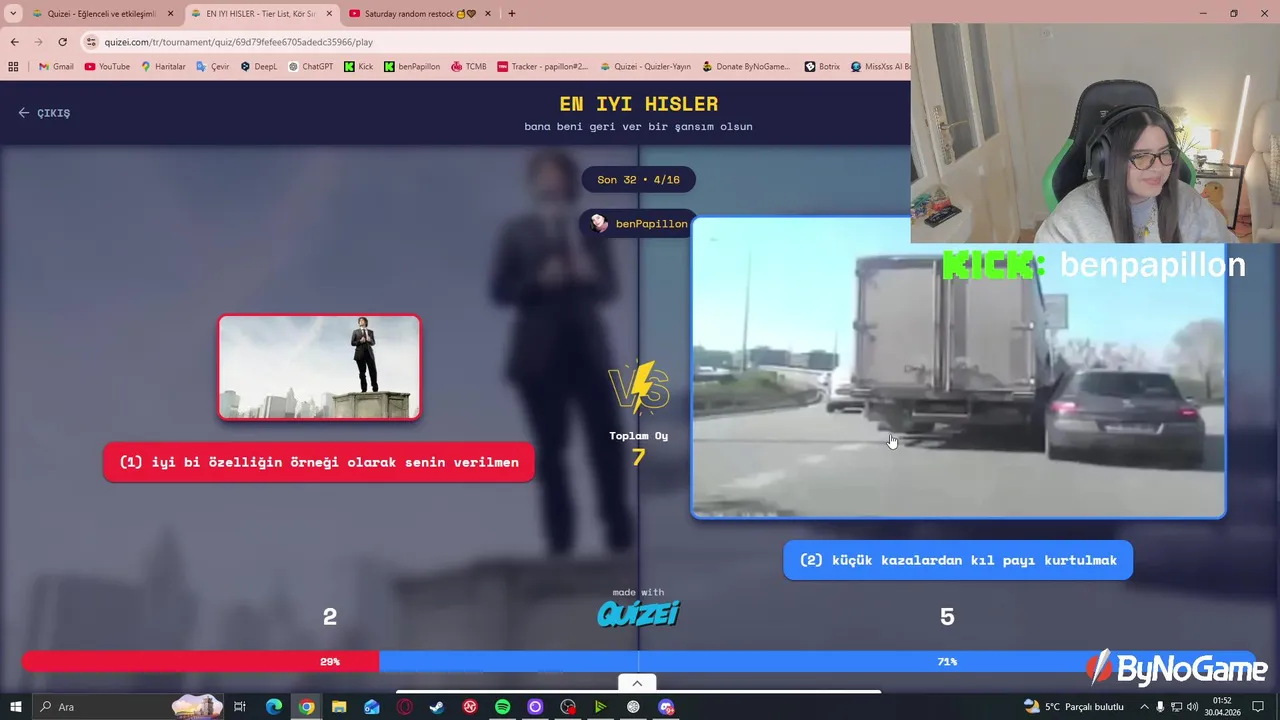This screenshot has height=720, width=1280.
Task: Open the Donate ByNoGame bookmark
Action: (x=747, y=67)
